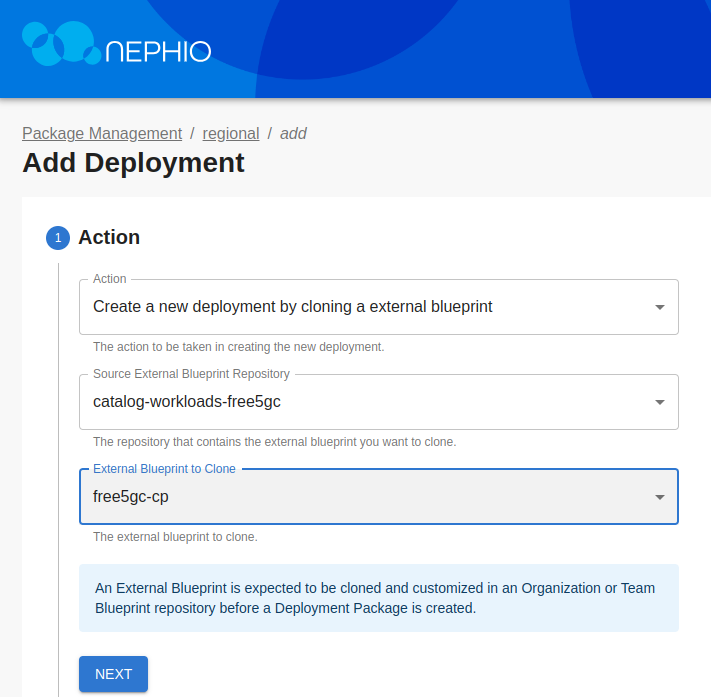Click the step 1 circle badge

click(x=58, y=238)
